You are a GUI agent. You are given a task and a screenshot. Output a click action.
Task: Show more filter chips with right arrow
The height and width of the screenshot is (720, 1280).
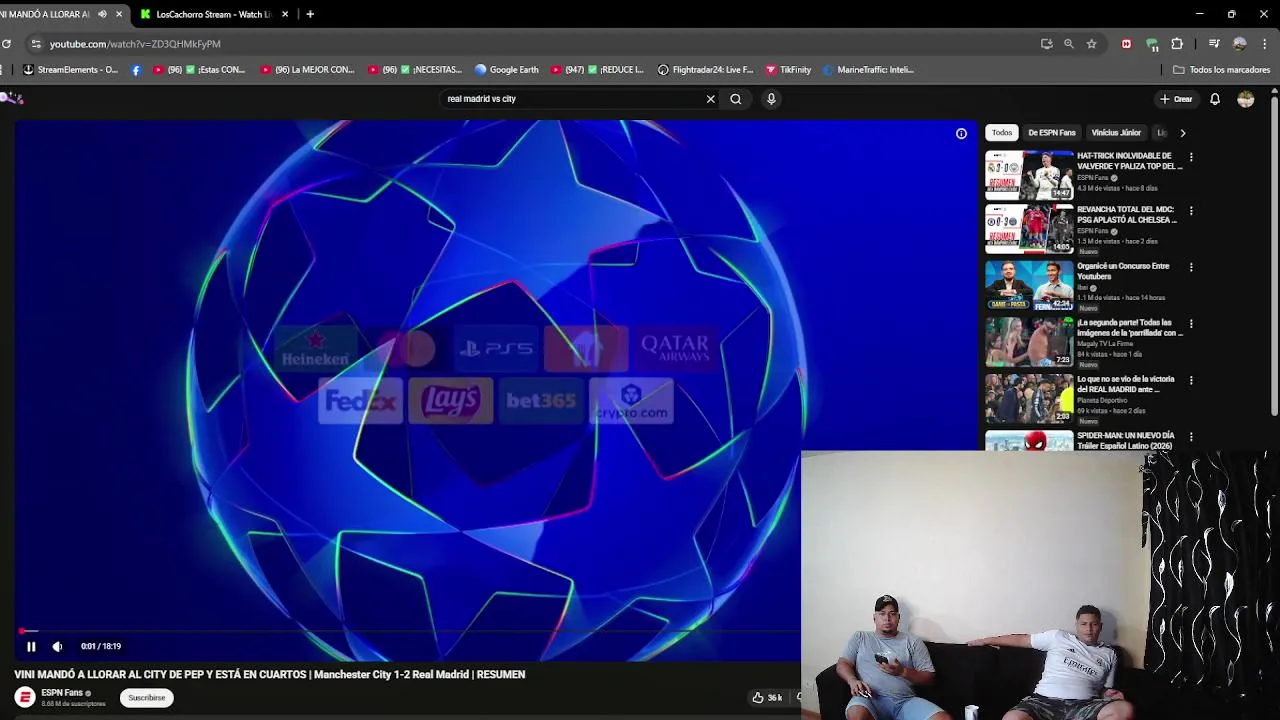1183,133
